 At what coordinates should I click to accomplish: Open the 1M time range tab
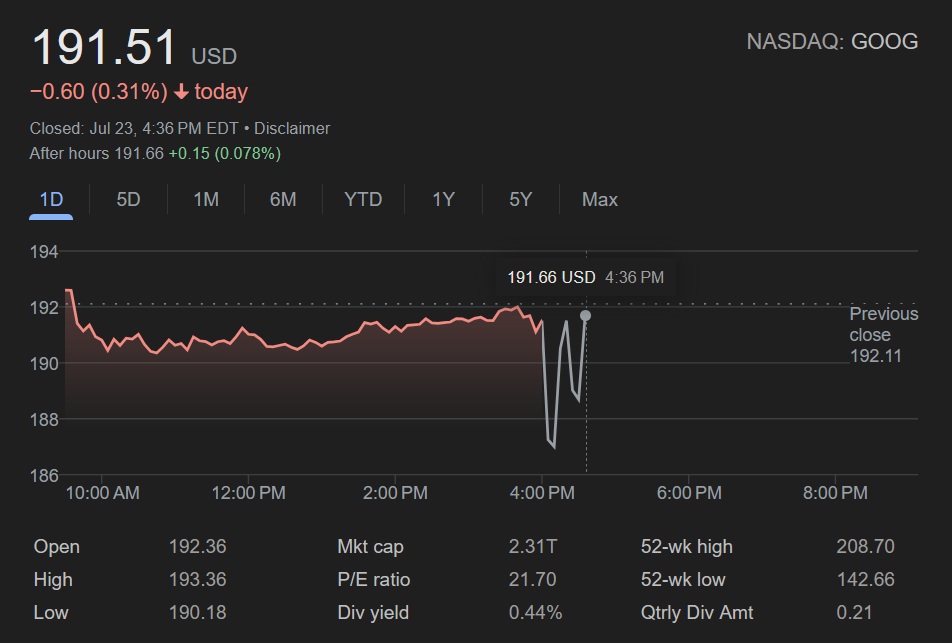[x=205, y=199]
